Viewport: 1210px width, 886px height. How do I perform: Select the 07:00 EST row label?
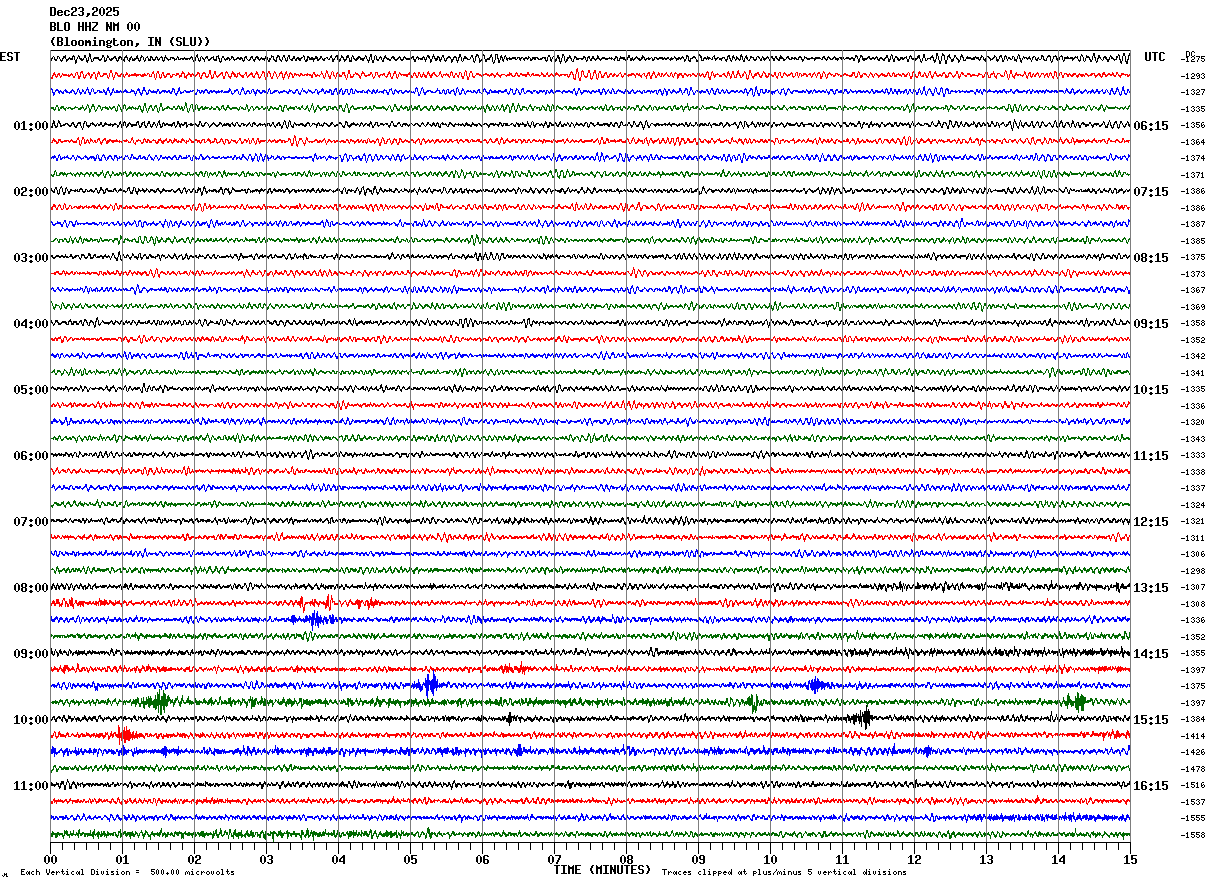31,522
